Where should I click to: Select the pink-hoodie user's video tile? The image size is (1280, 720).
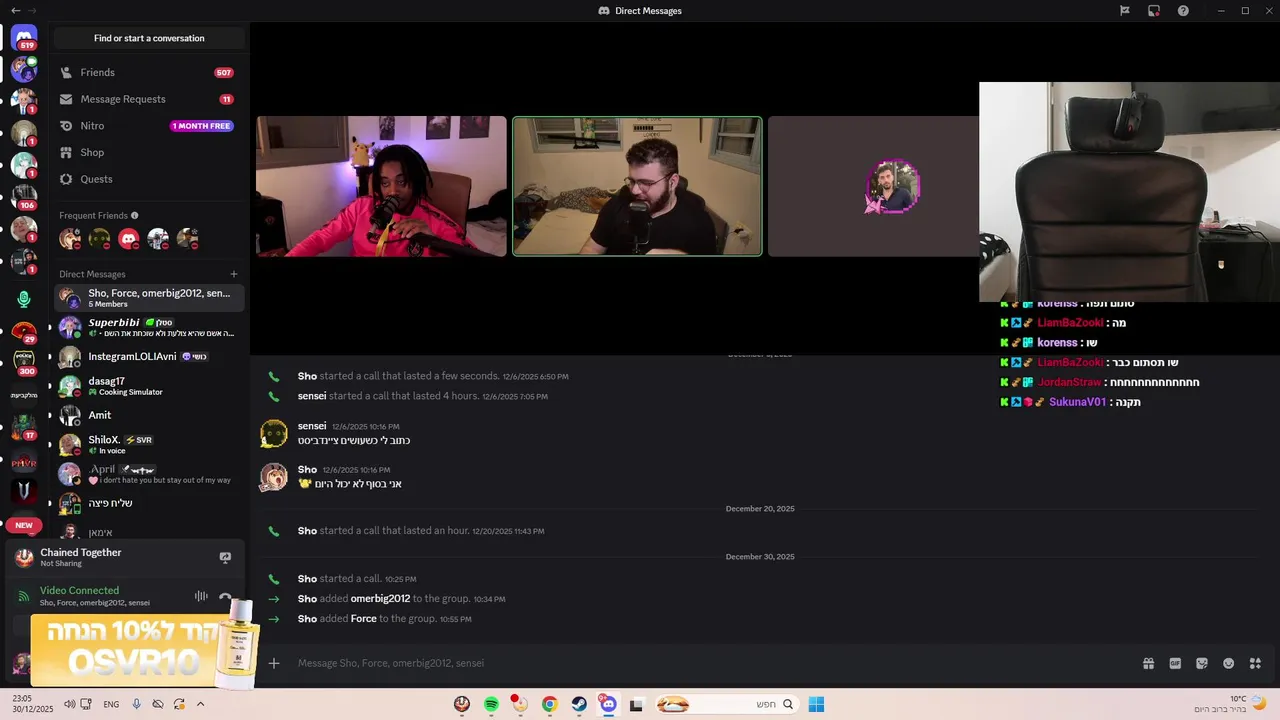coord(381,186)
